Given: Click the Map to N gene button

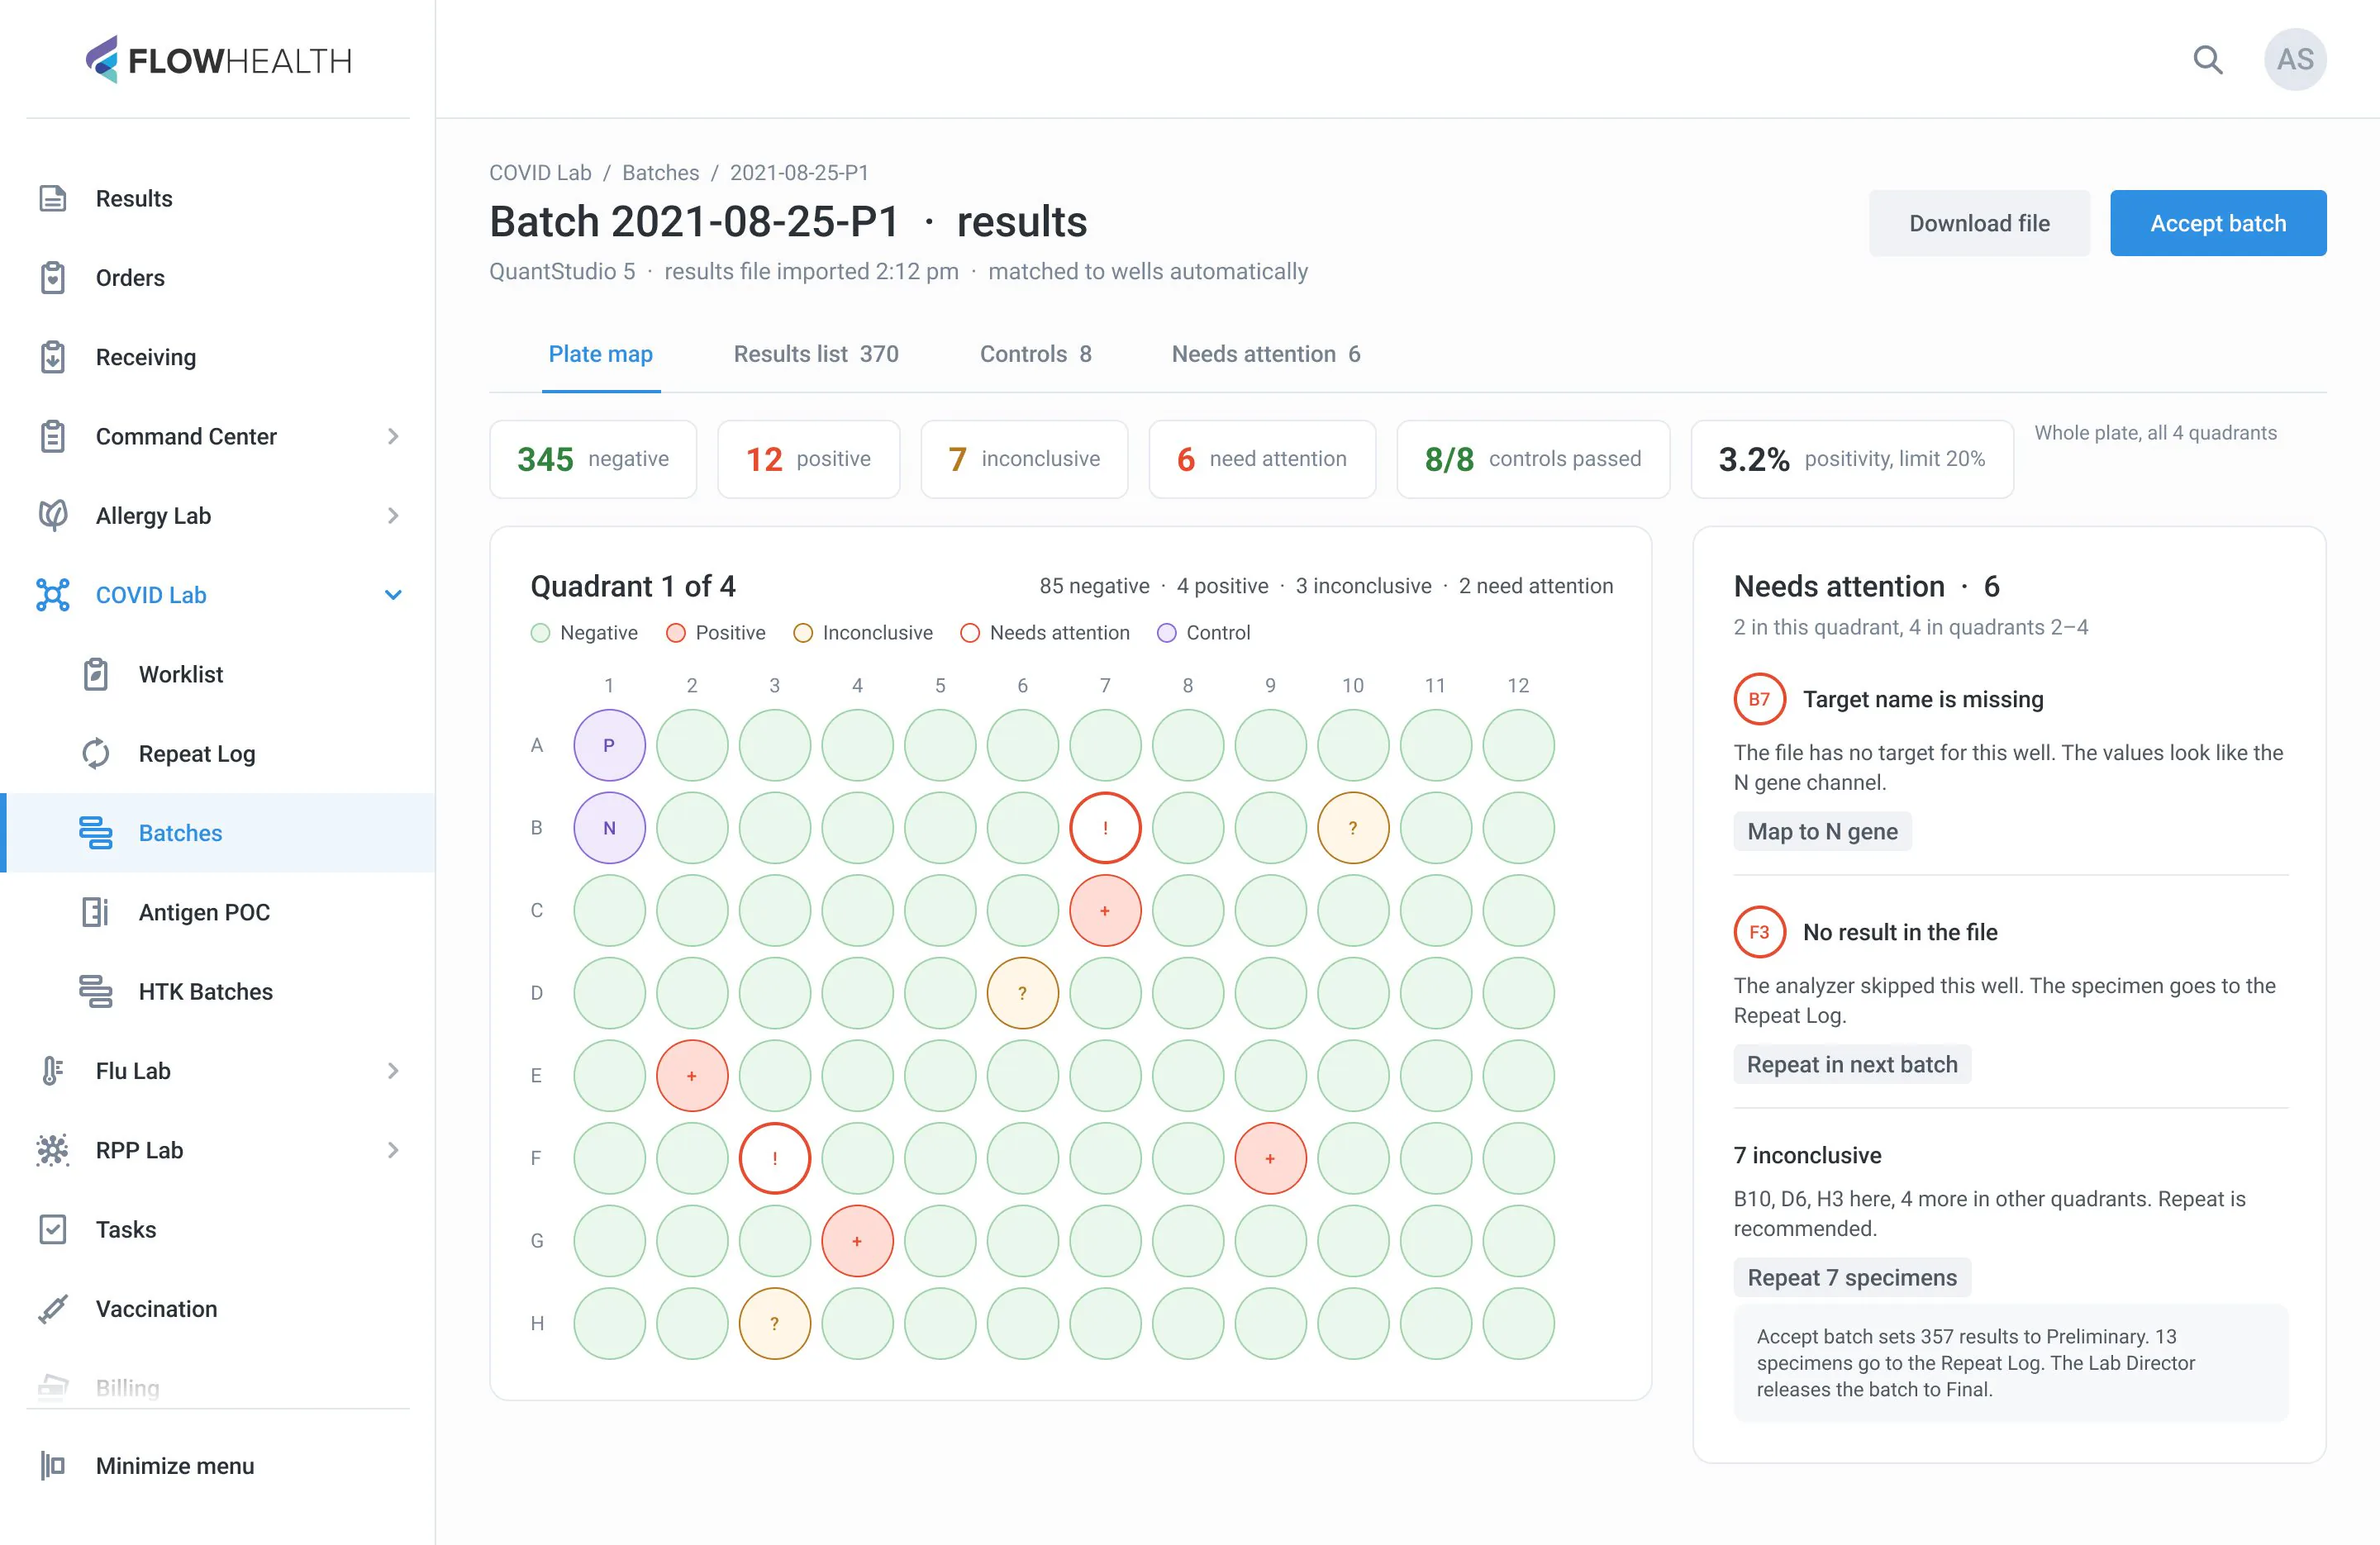Looking at the screenshot, I should click(x=1822, y=831).
